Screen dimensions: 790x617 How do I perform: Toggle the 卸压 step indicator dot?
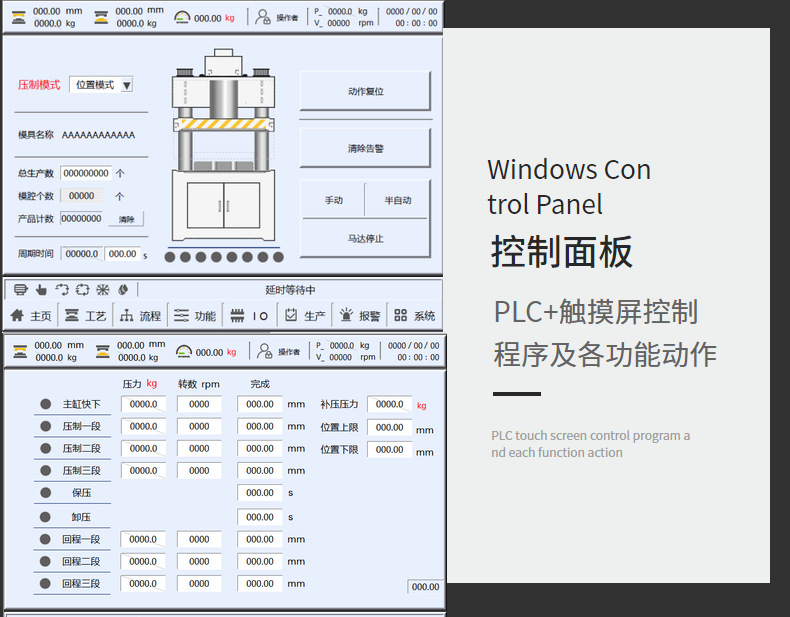pos(45,517)
